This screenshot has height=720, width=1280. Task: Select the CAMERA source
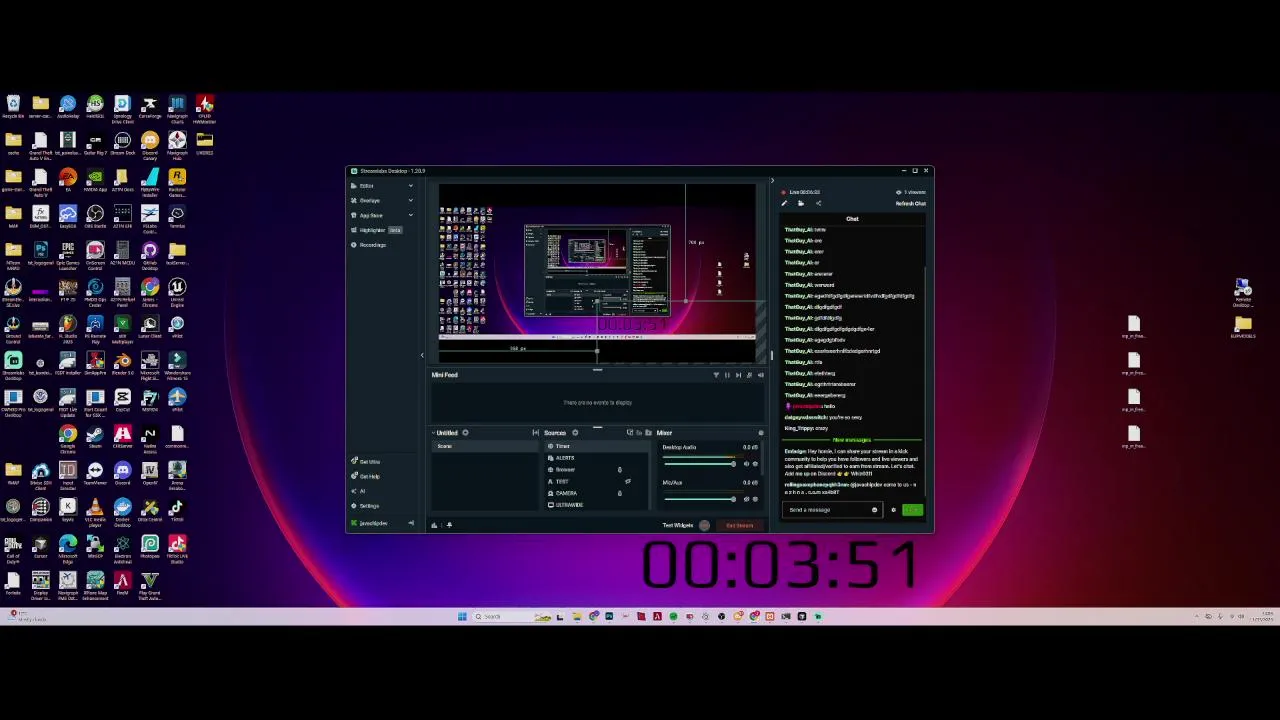click(596, 493)
